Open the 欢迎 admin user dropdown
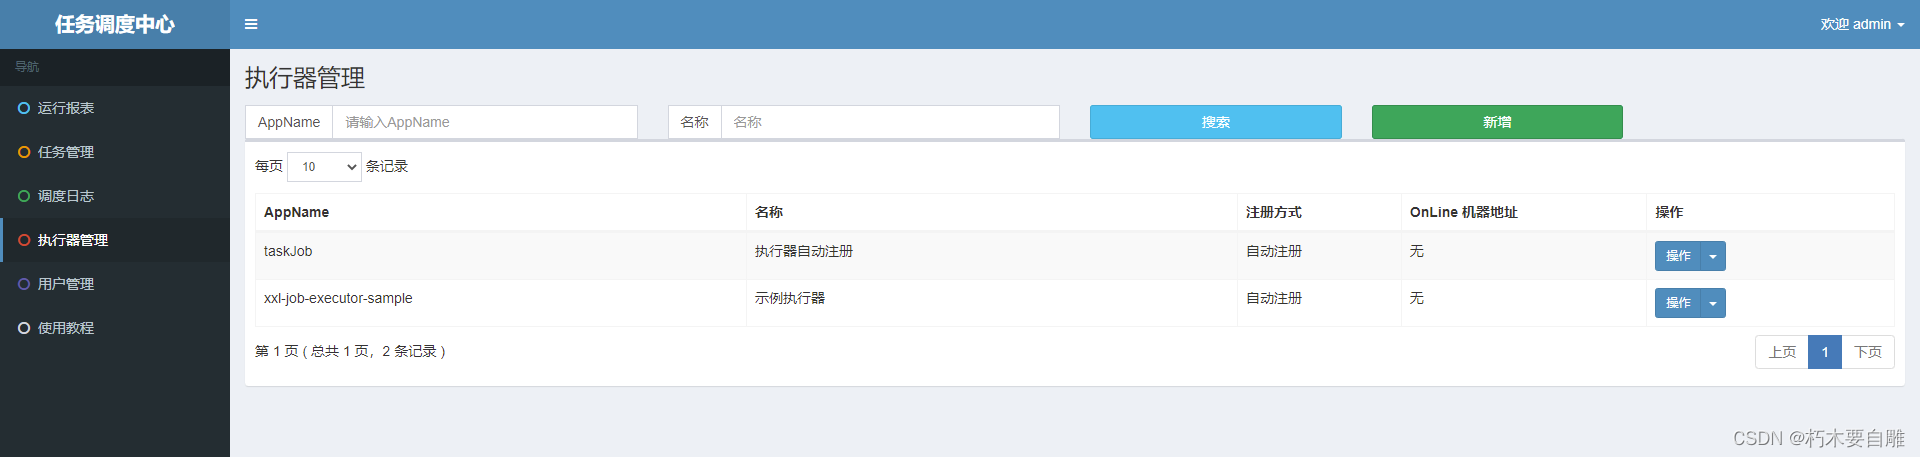Viewport: 1920px width, 457px height. (1862, 24)
